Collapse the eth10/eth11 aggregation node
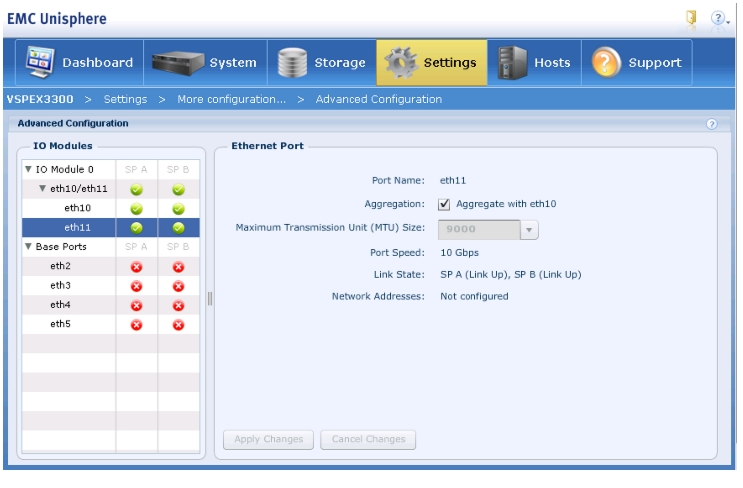743x488 pixels. pyautogui.click(x=43, y=189)
